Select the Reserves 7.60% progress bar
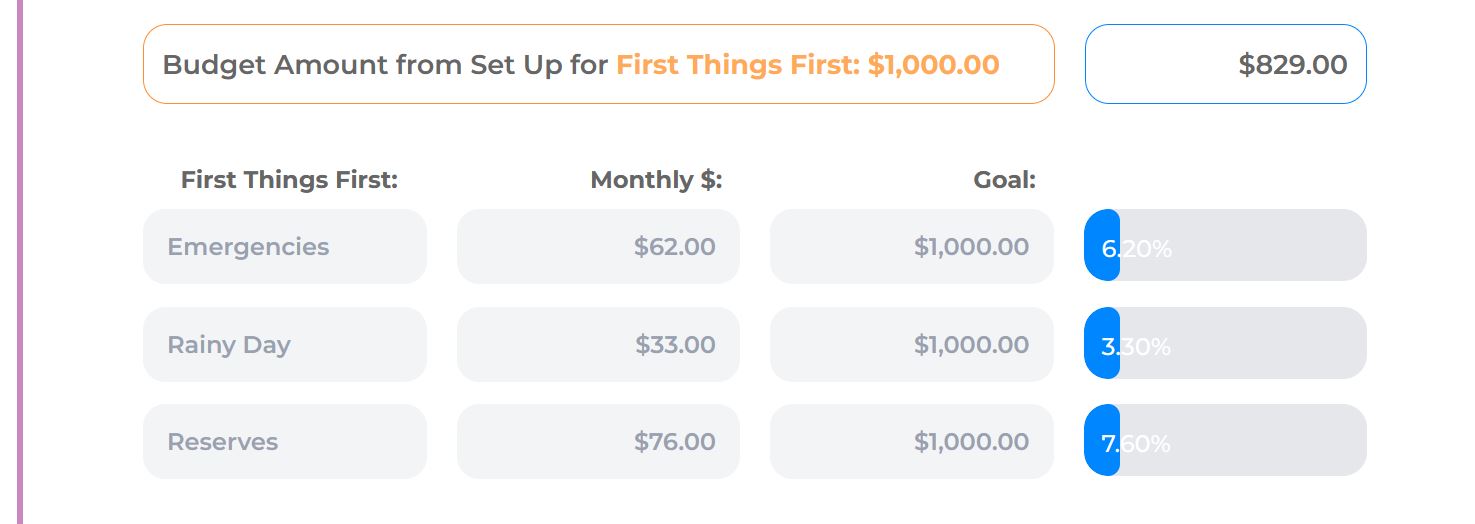The height and width of the screenshot is (524, 1475). (1225, 442)
